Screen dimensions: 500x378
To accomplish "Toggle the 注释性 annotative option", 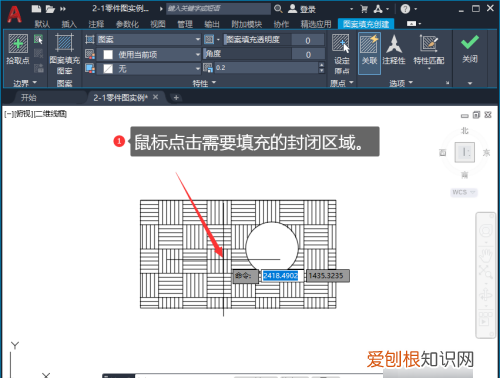I will click(394, 49).
